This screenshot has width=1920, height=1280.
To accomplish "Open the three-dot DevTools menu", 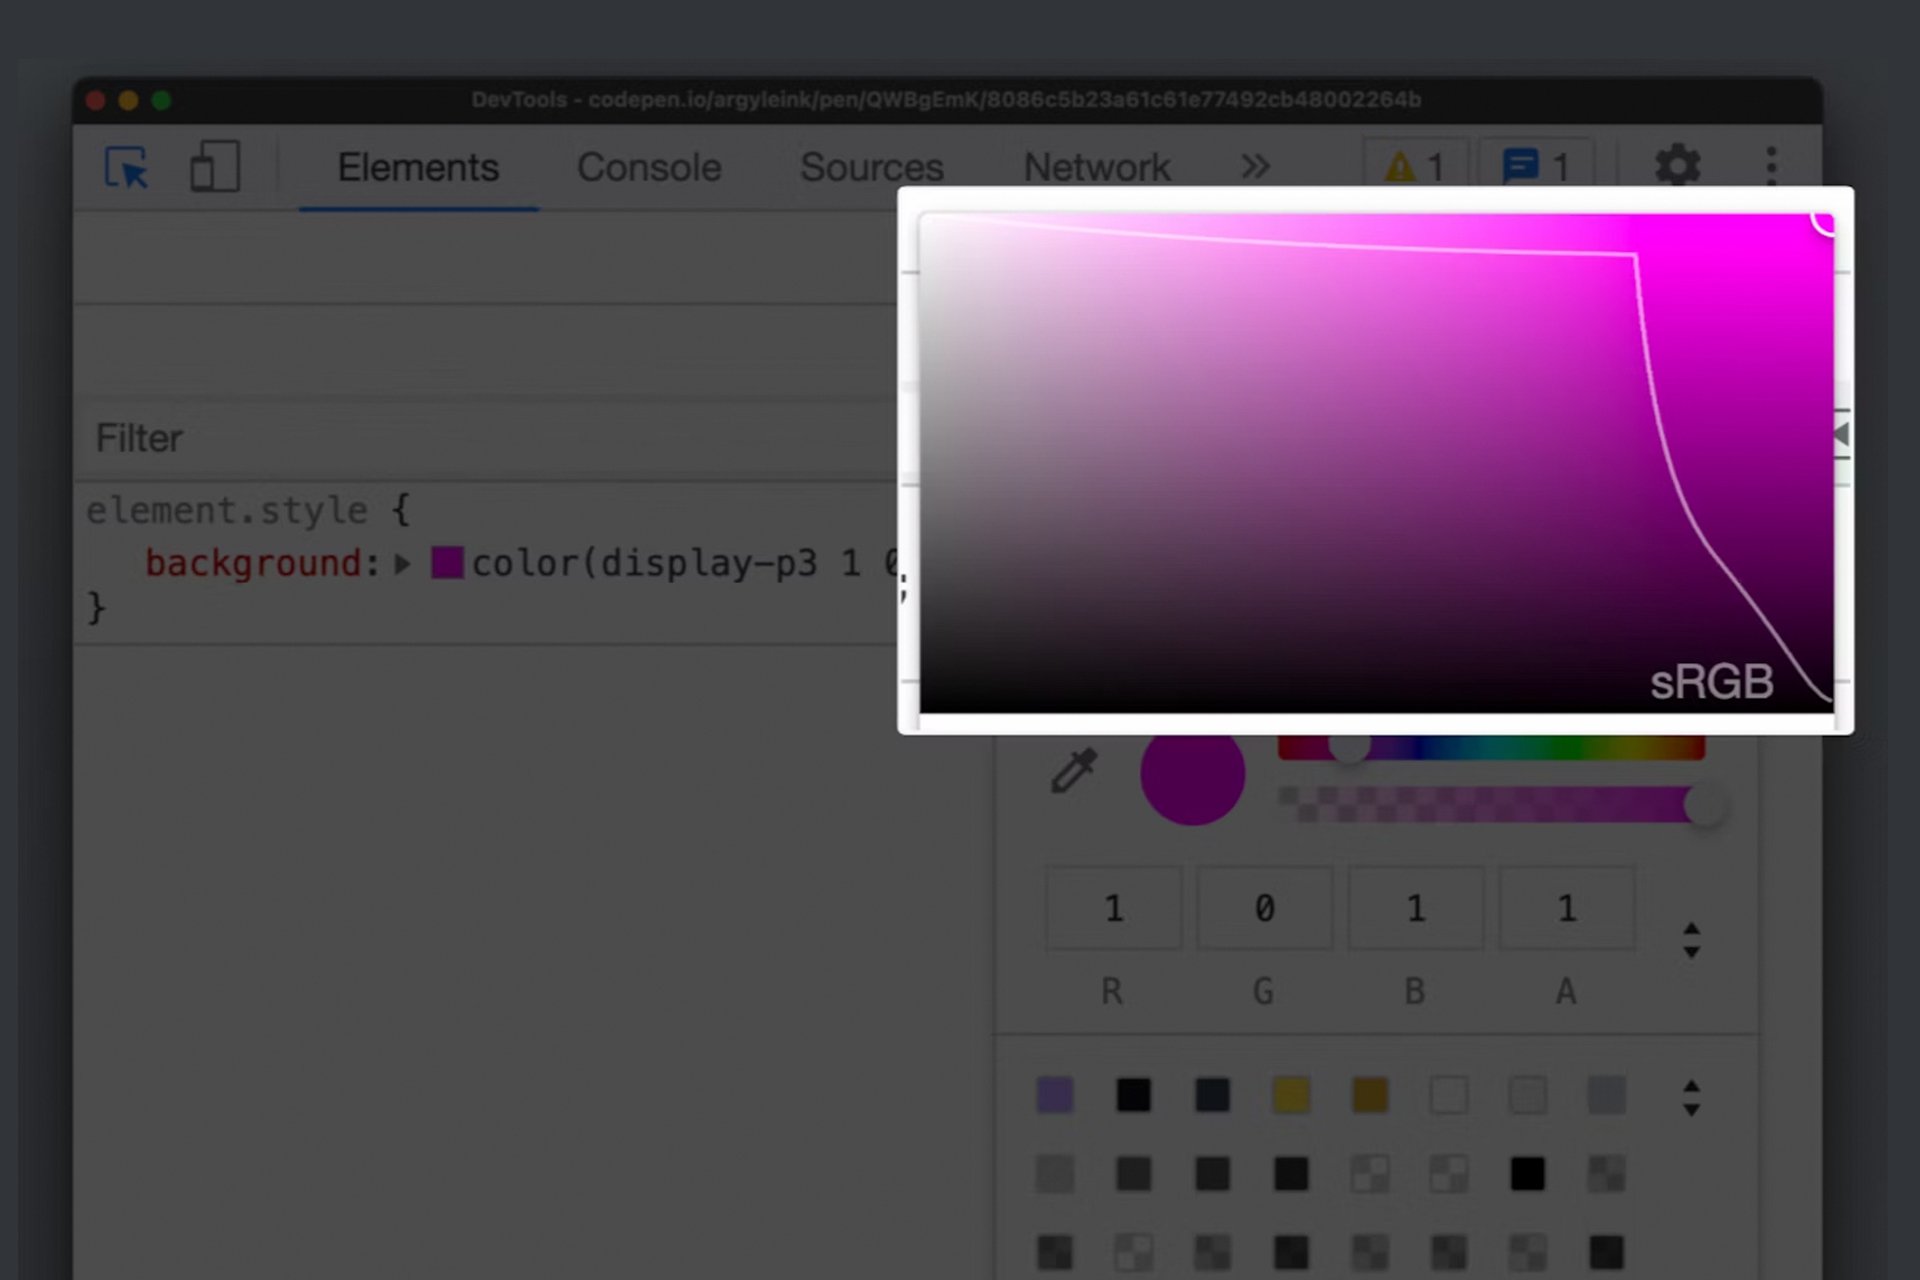I will coord(1771,166).
